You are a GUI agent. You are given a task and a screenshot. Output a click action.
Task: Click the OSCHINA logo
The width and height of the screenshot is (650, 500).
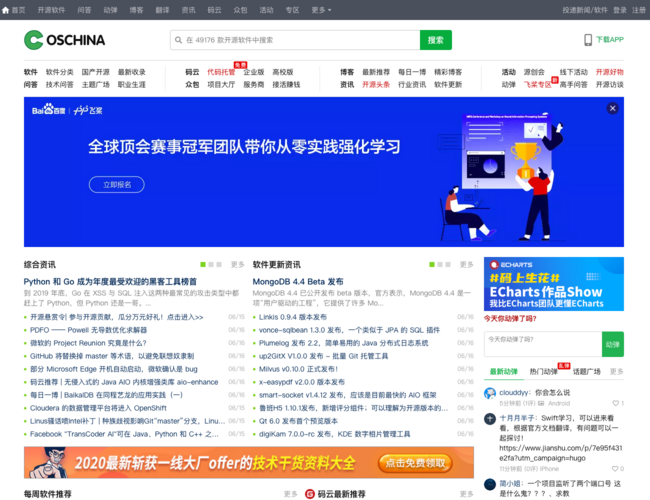coord(64,40)
